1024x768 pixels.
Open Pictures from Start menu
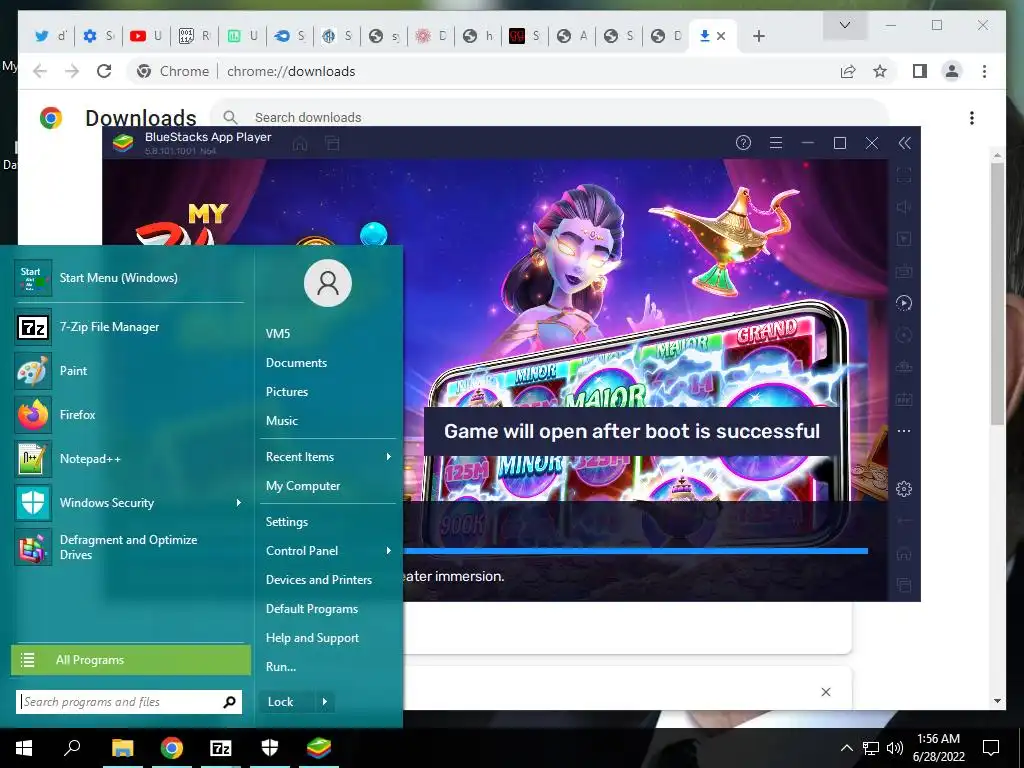[x=287, y=392]
